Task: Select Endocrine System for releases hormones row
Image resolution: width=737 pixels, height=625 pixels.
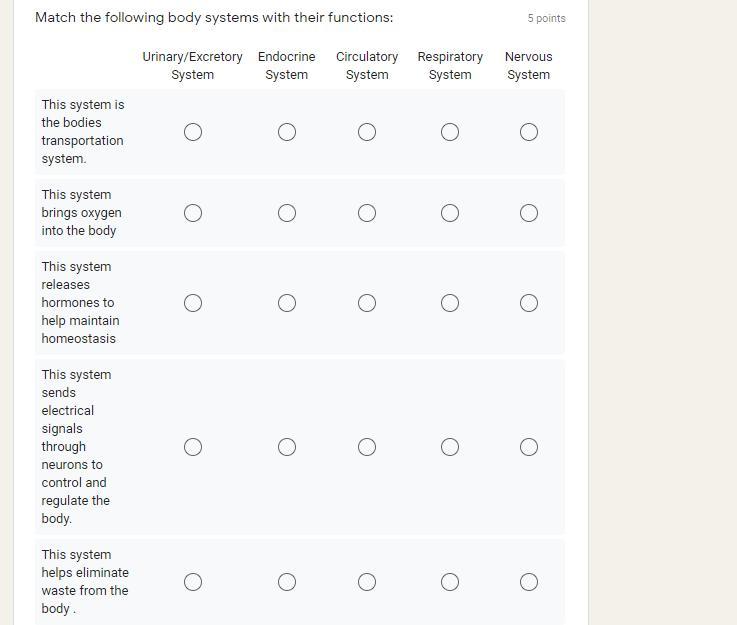Action: (x=287, y=303)
